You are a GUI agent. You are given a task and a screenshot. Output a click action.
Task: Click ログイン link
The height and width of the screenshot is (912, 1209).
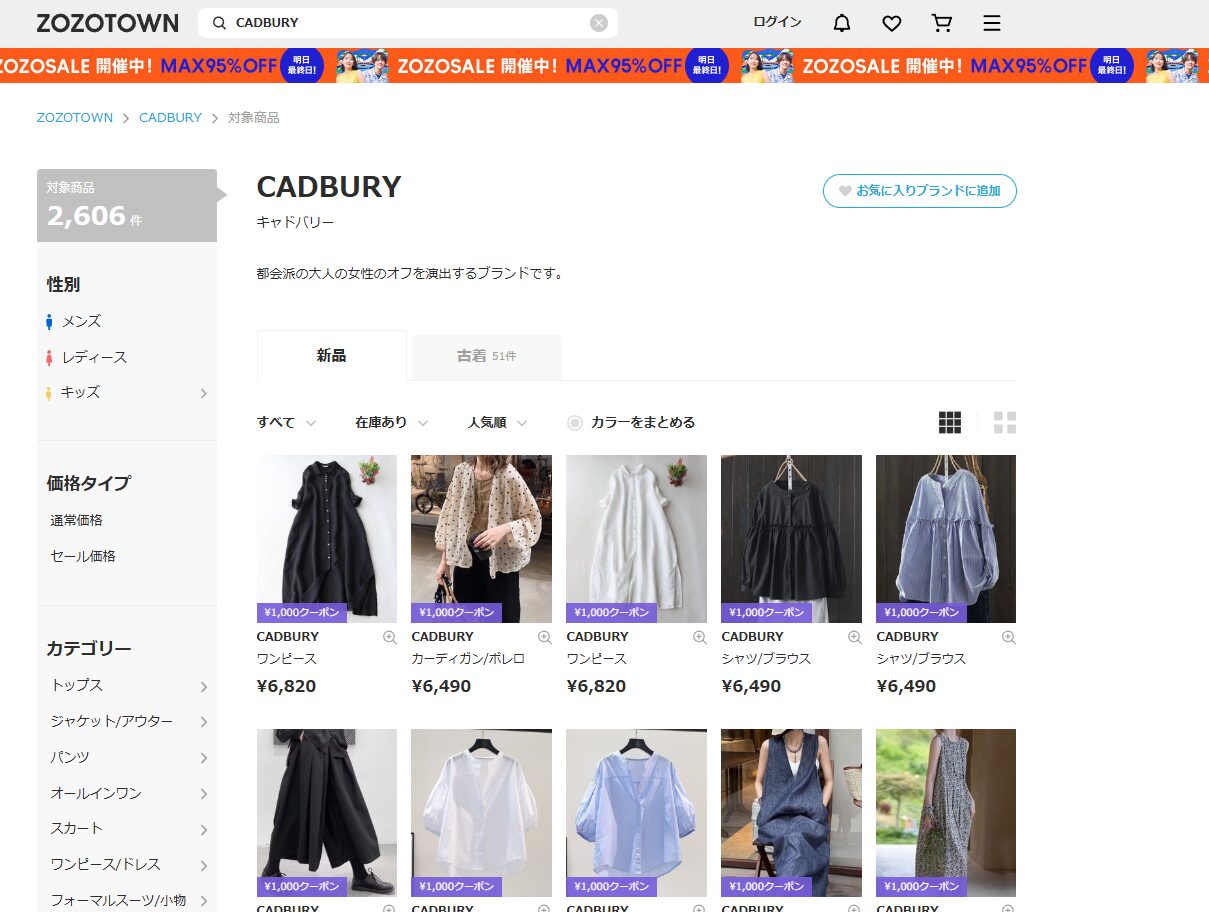777,22
